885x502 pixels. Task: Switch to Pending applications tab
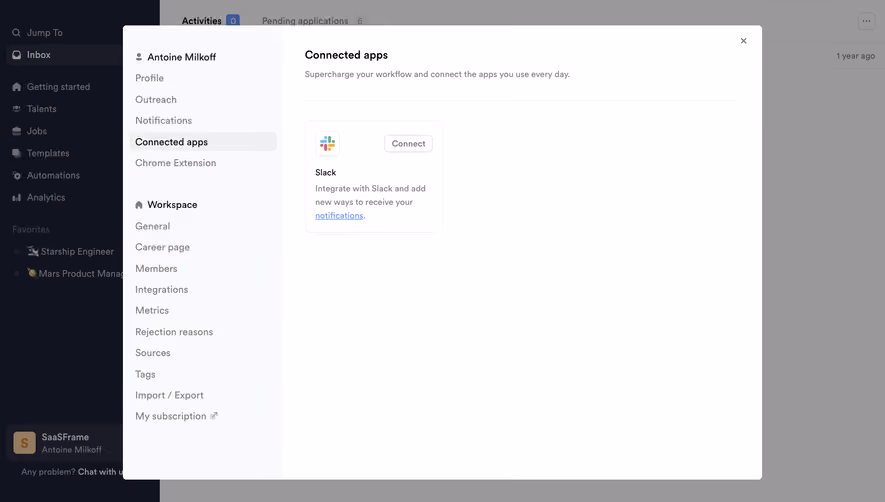click(x=305, y=21)
